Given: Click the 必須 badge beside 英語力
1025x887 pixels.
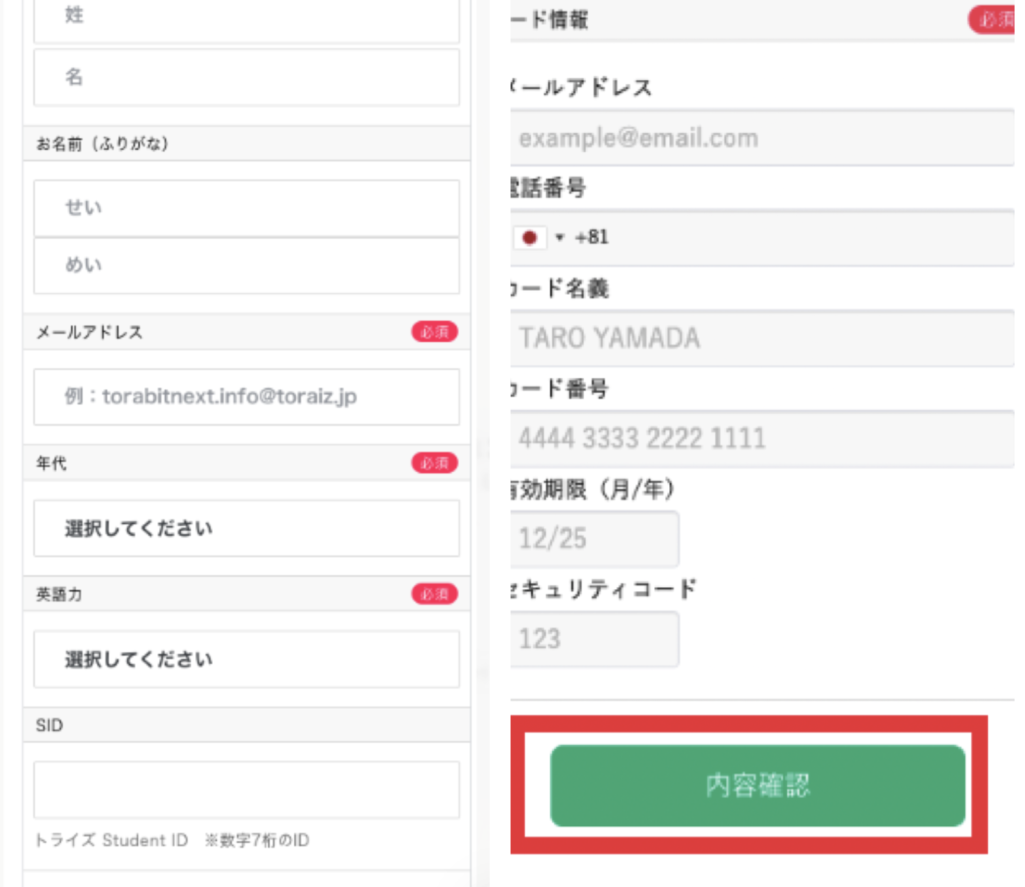Looking at the screenshot, I should pyautogui.click(x=434, y=594).
